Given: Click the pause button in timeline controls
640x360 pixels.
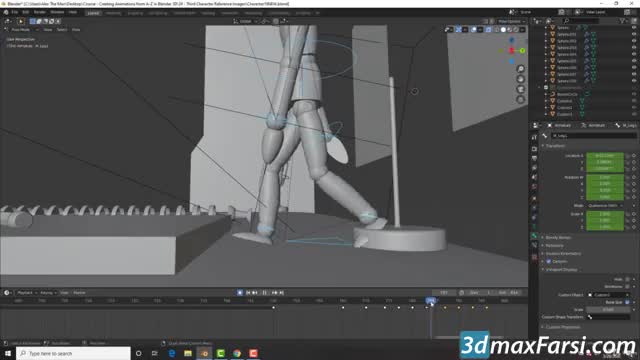Looking at the screenshot, I should tap(264, 293).
